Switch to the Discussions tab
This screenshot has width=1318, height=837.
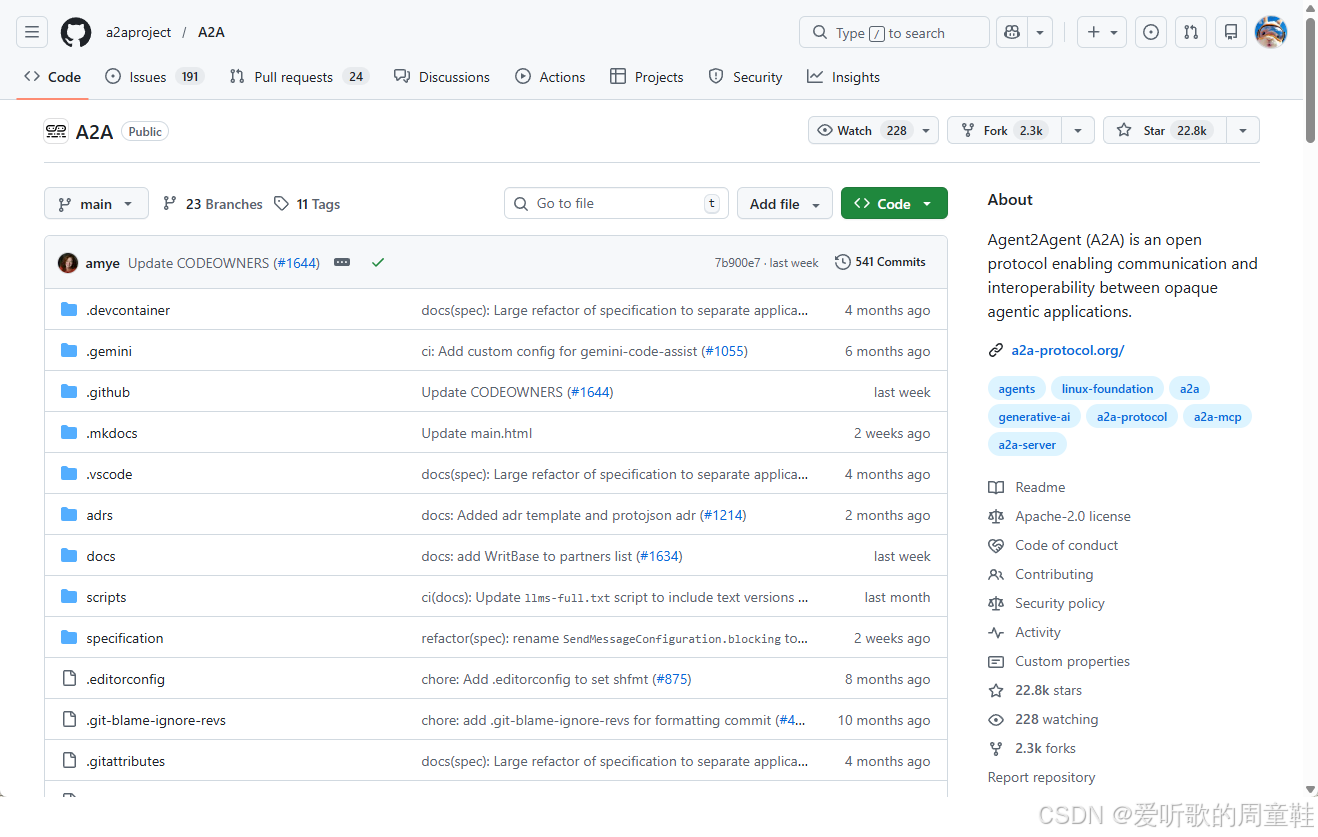(x=442, y=77)
